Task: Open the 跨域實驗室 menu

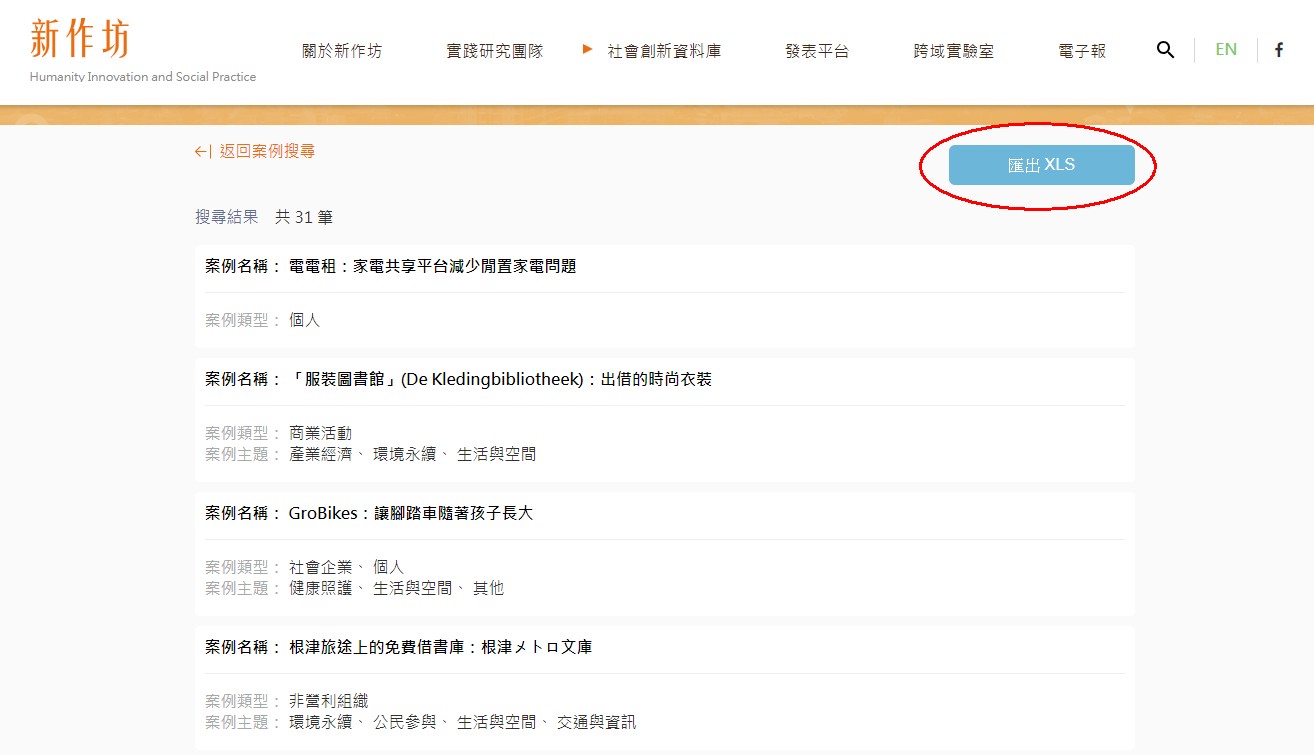Action: click(953, 51)
